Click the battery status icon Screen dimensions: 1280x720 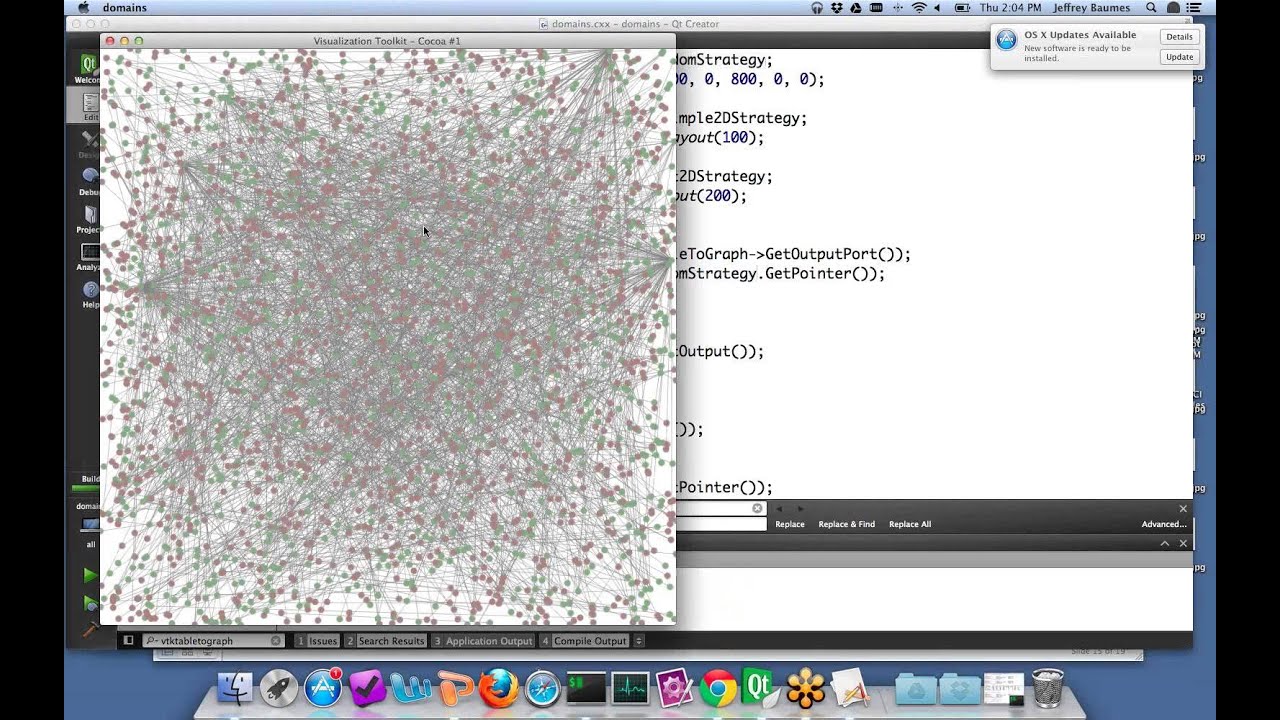coord(962,8)
